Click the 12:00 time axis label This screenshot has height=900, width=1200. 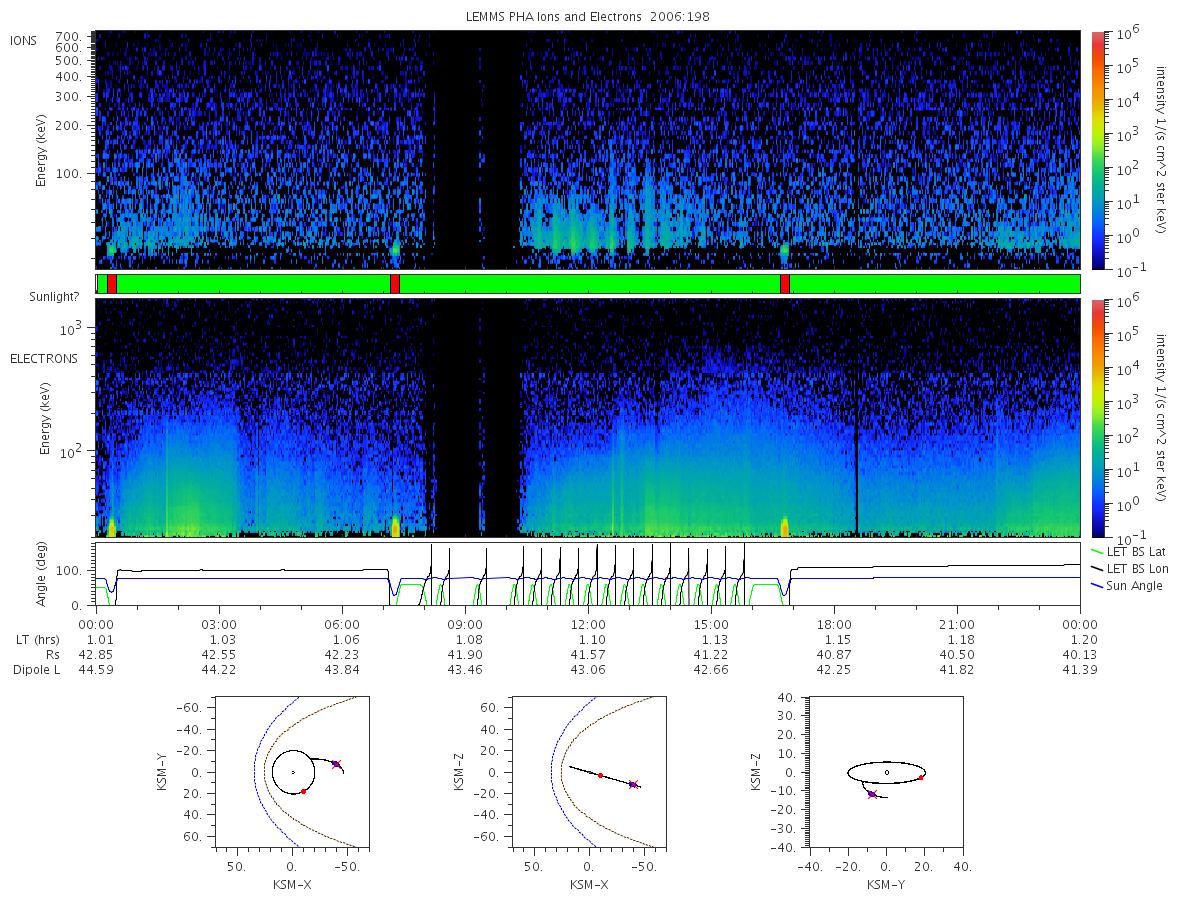pyautogui.click(x=587, y=625)
